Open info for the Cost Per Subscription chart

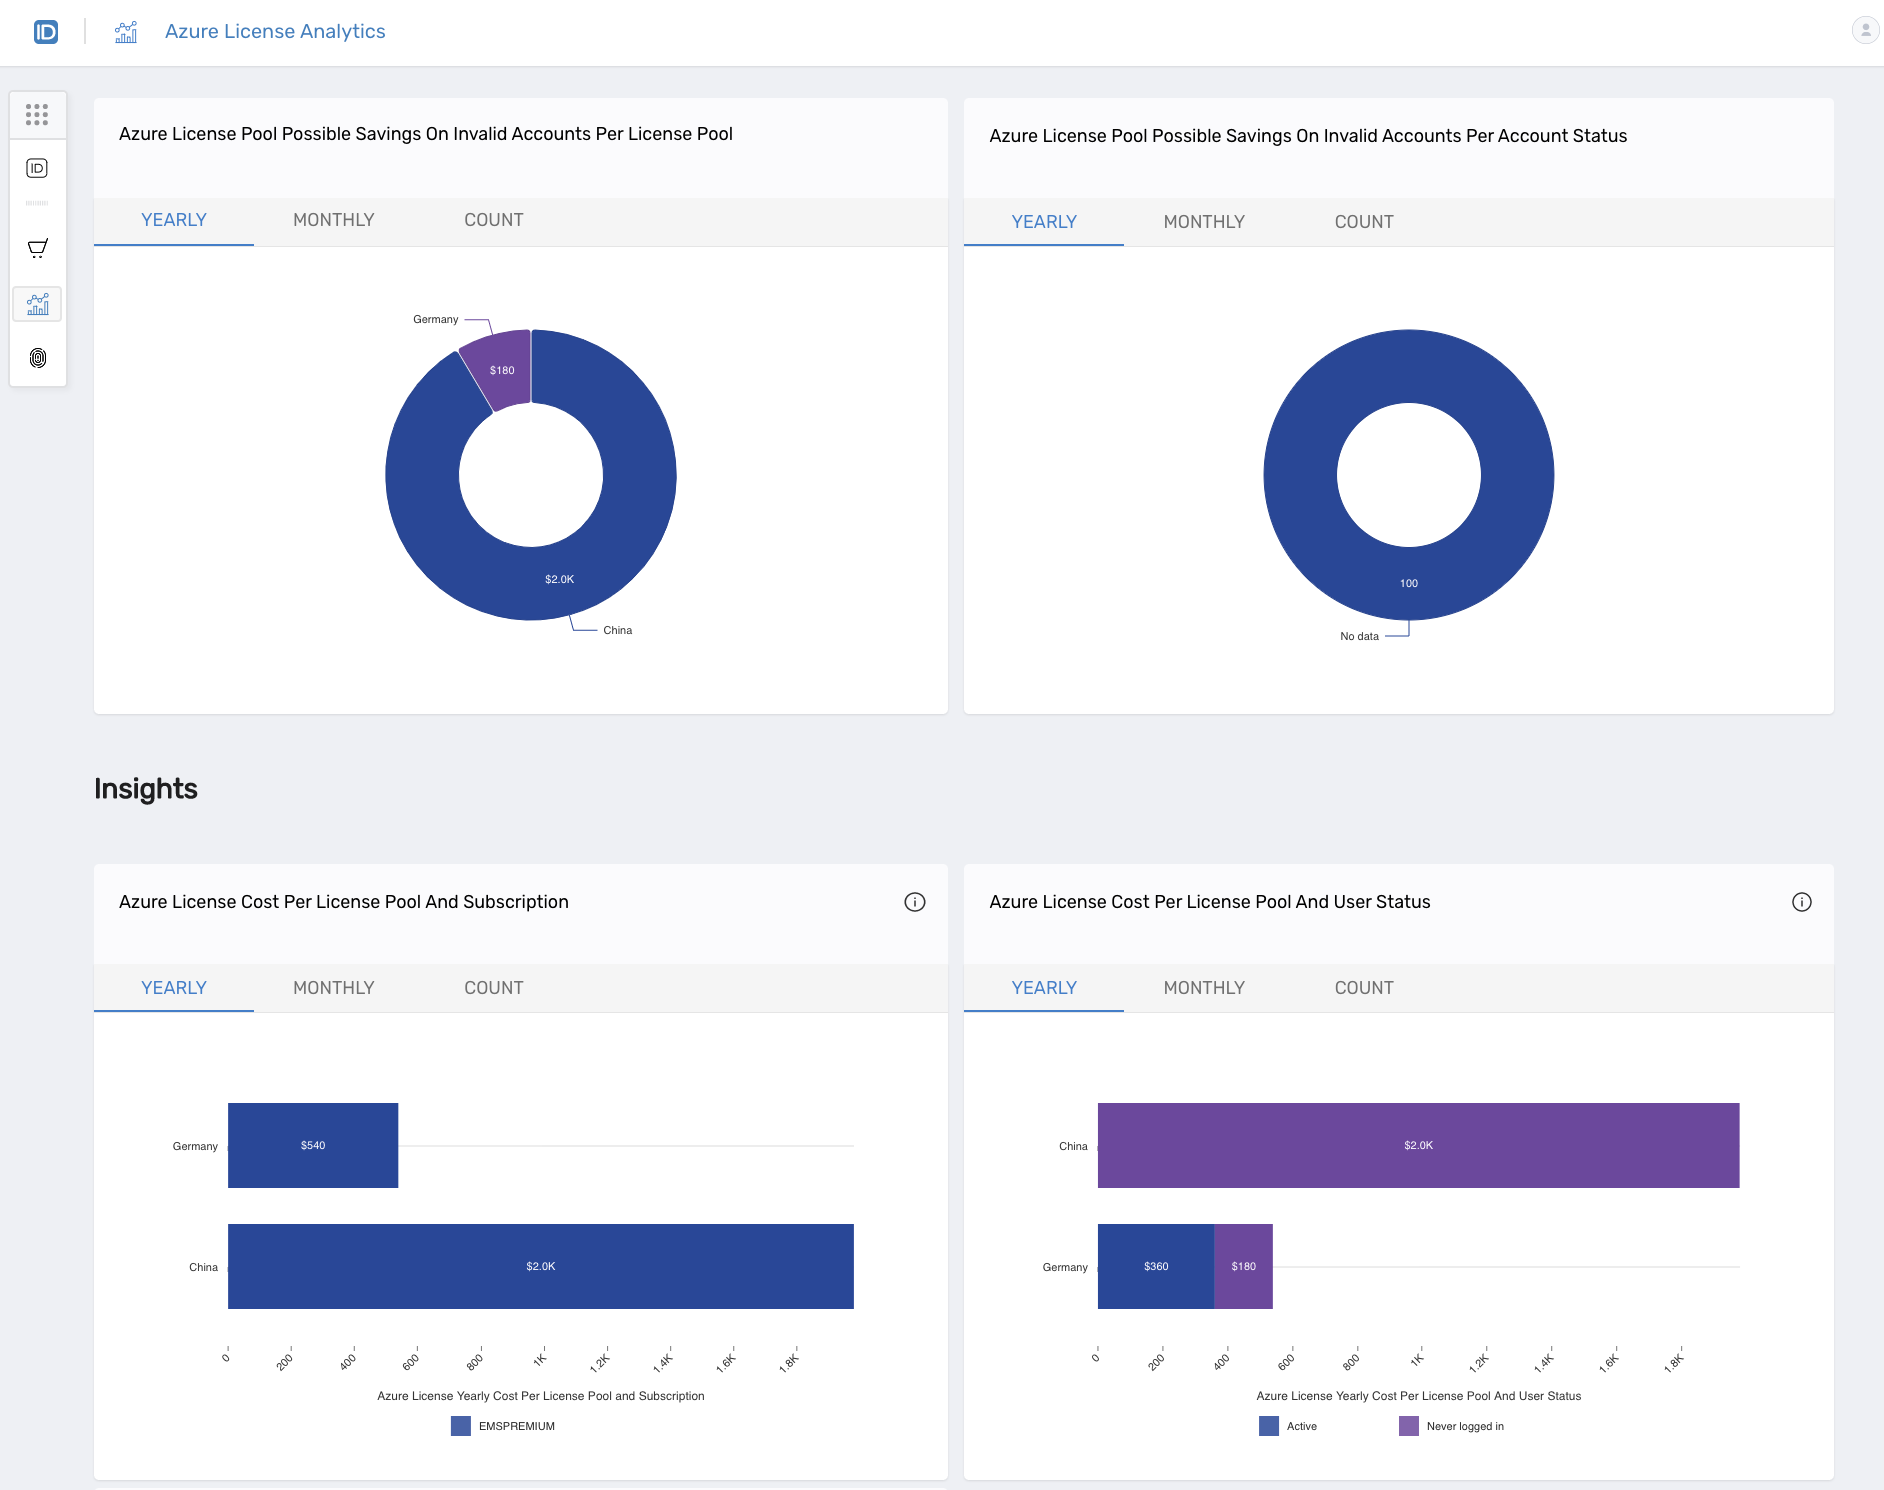coord(915,901)
